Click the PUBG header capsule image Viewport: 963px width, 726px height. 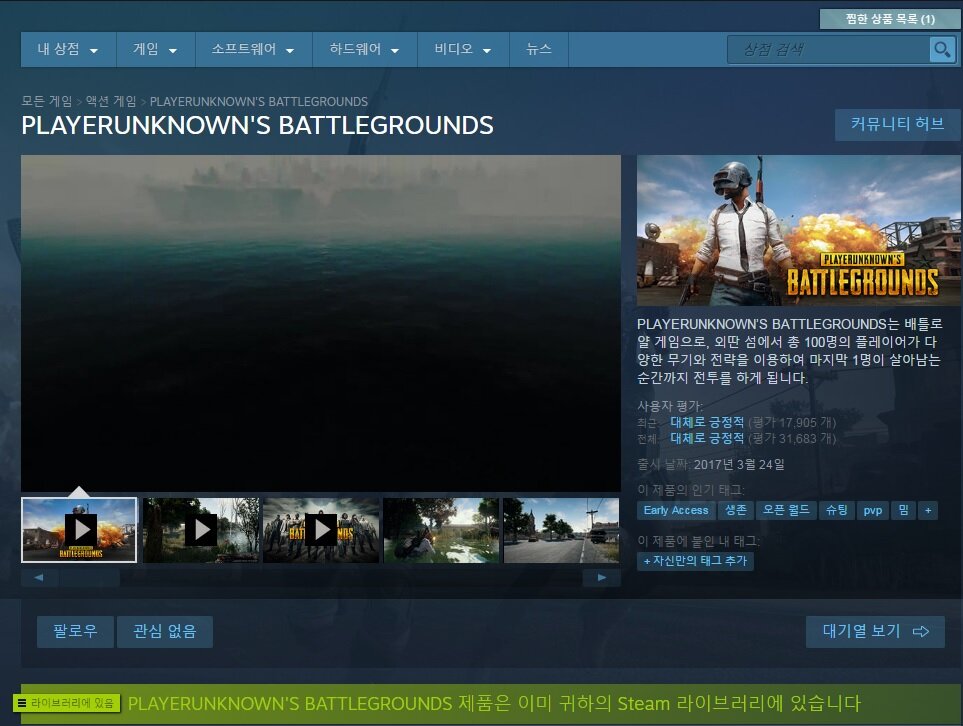point(799,230)
